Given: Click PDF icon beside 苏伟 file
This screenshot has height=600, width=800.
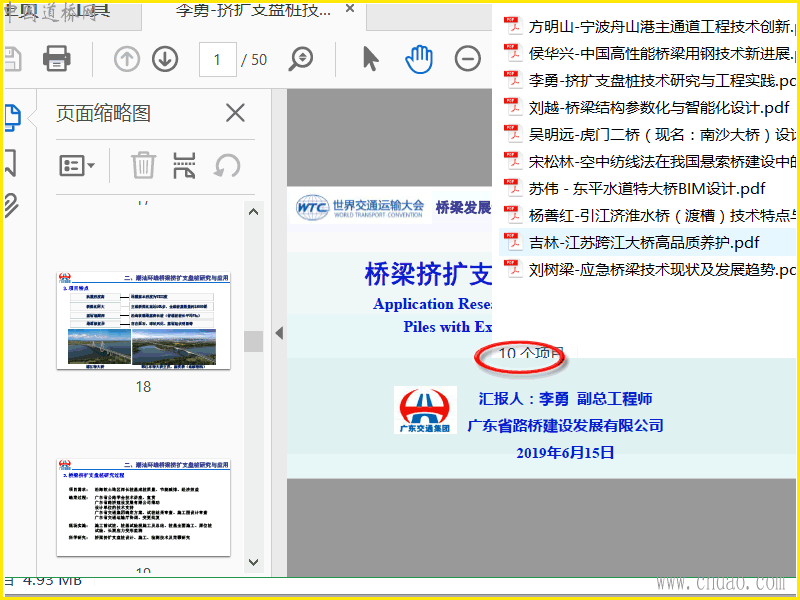Looking at the screenshot, I should tap(513, 188).
